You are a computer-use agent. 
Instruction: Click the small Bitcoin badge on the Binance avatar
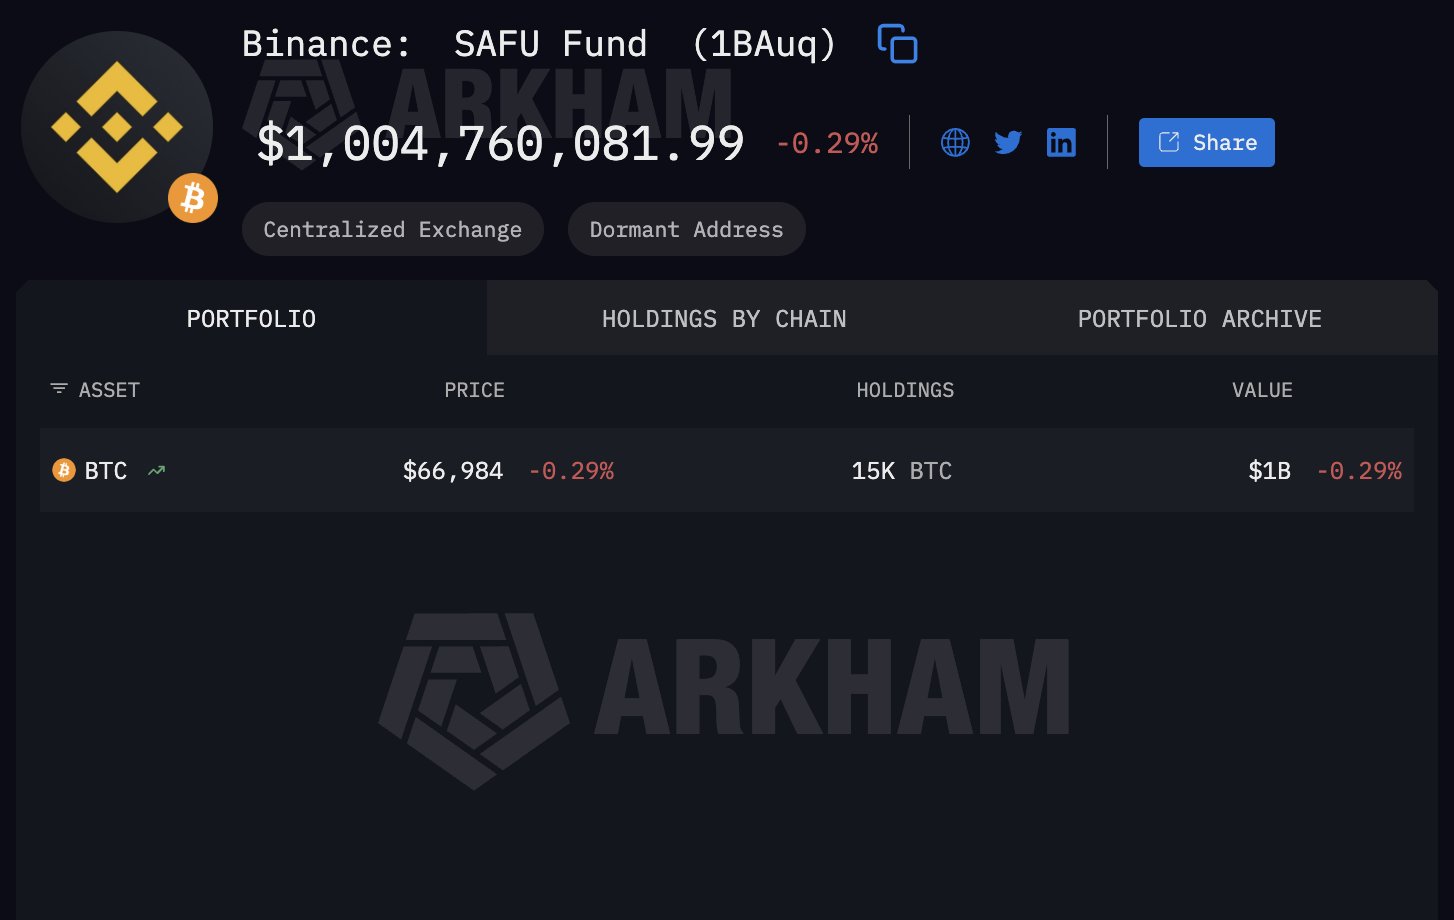tap(192, 197)
